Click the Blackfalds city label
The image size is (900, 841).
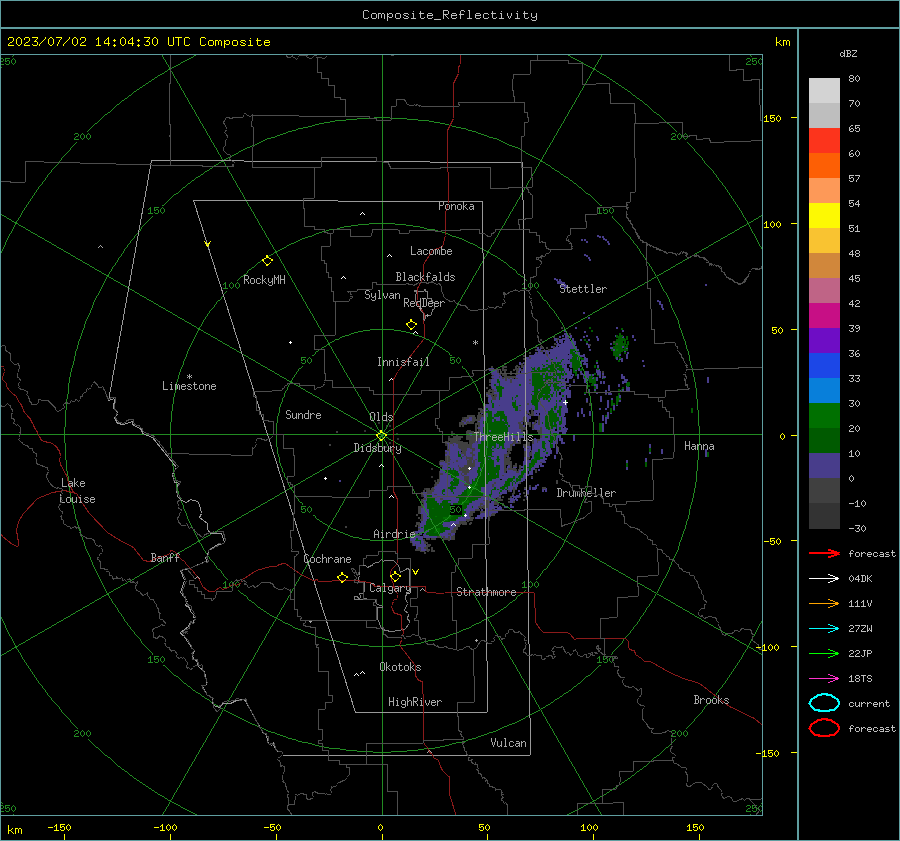click(x=425, y=277)
